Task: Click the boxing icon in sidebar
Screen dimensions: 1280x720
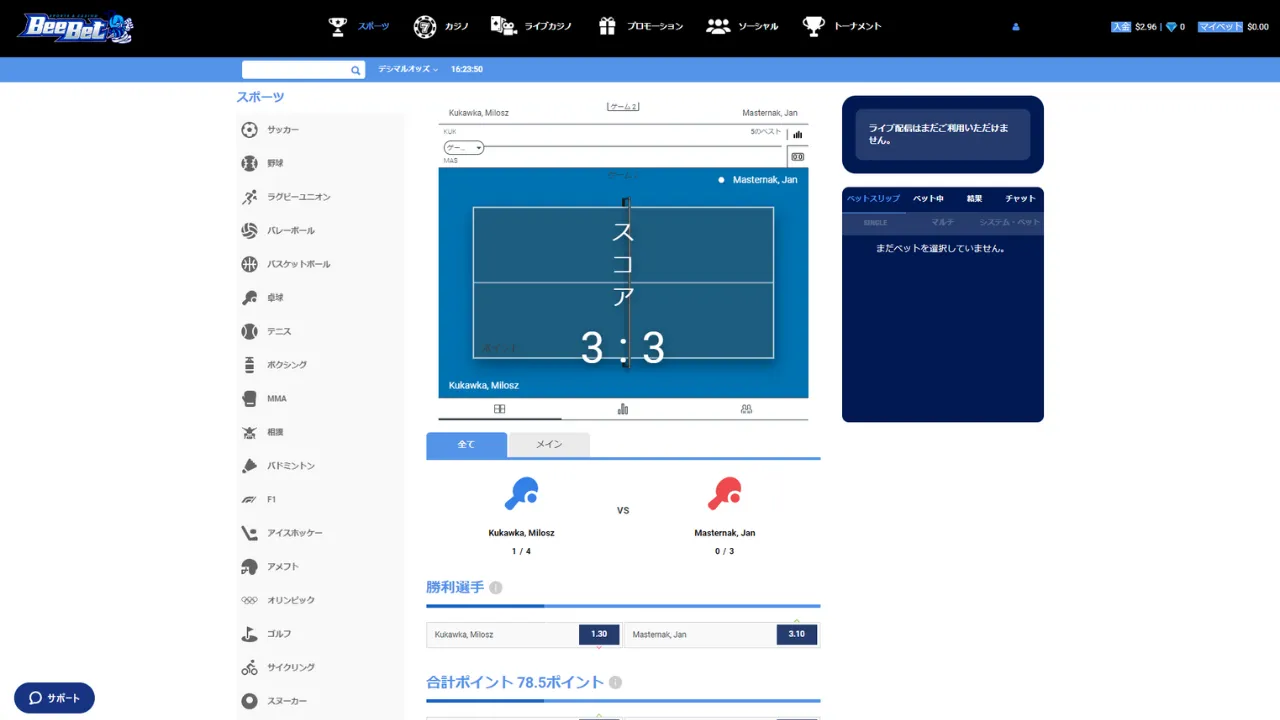Action: click(x=249, y=365)
